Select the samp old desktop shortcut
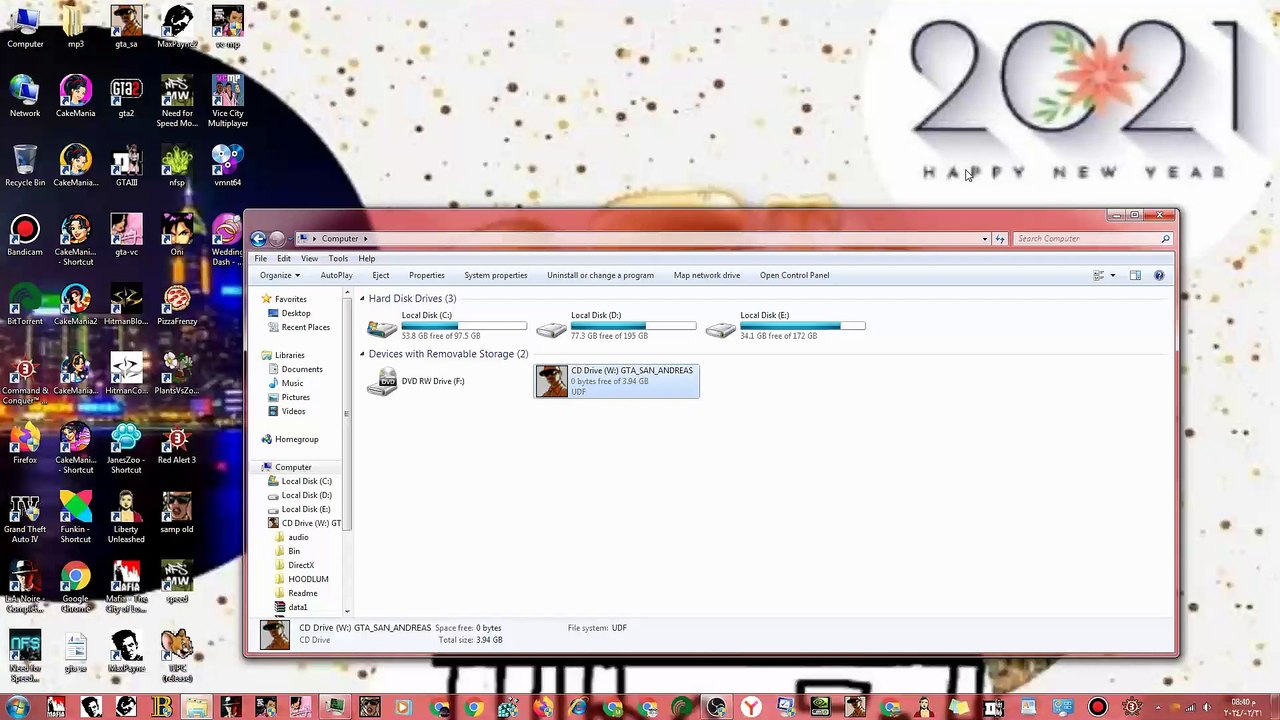Screen dimensions: 1280x720 177,513
